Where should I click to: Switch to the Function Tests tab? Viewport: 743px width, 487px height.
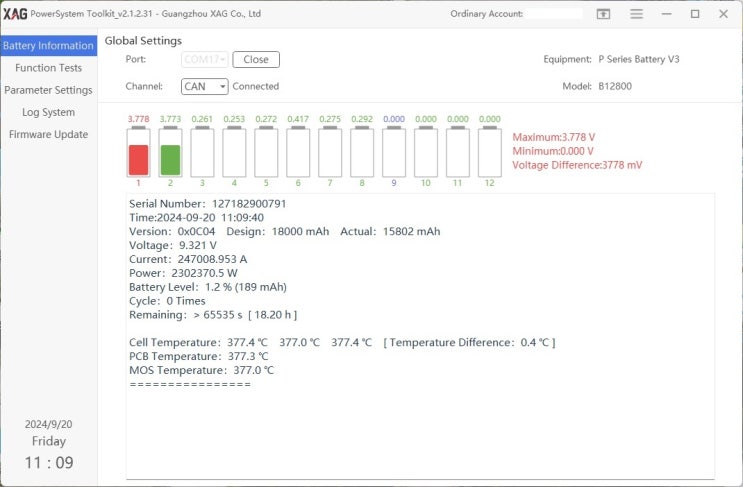48,68
